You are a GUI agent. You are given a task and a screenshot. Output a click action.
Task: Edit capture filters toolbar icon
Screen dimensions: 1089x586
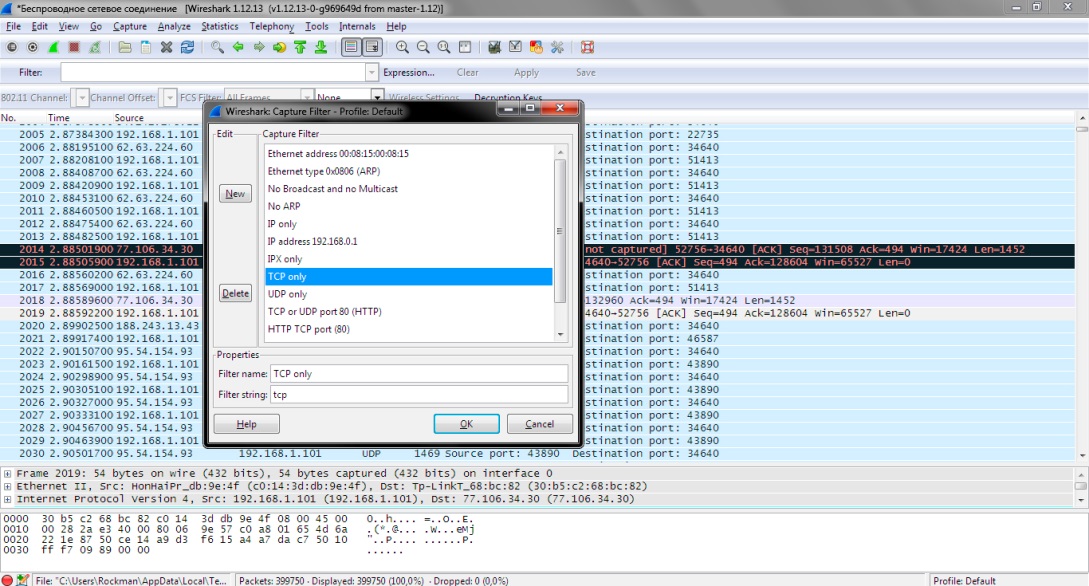(494, 47)
